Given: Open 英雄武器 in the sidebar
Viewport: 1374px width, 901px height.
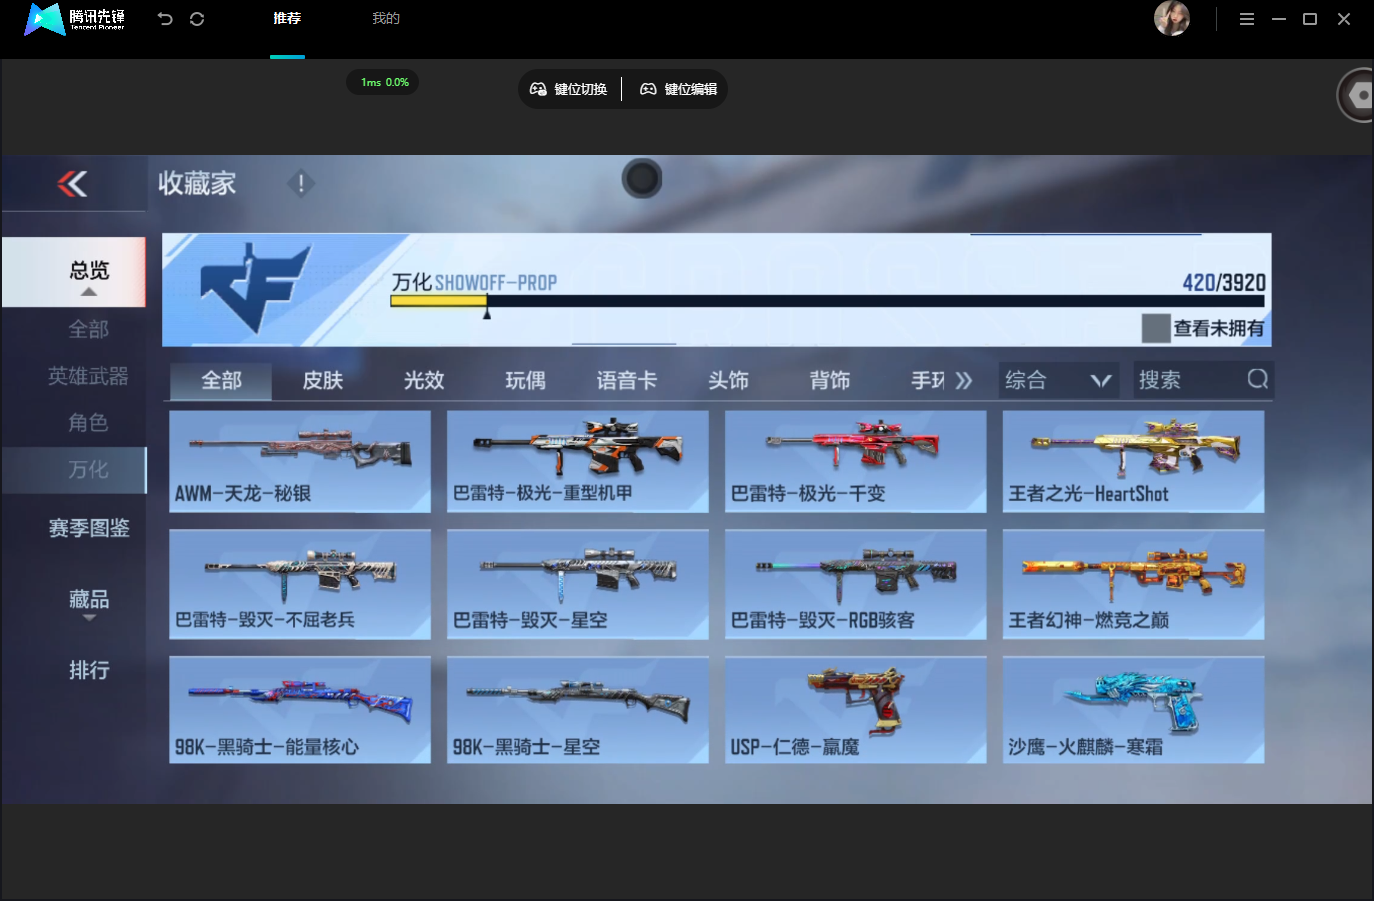Looking at the screenshot, I should tap(88, 376).
